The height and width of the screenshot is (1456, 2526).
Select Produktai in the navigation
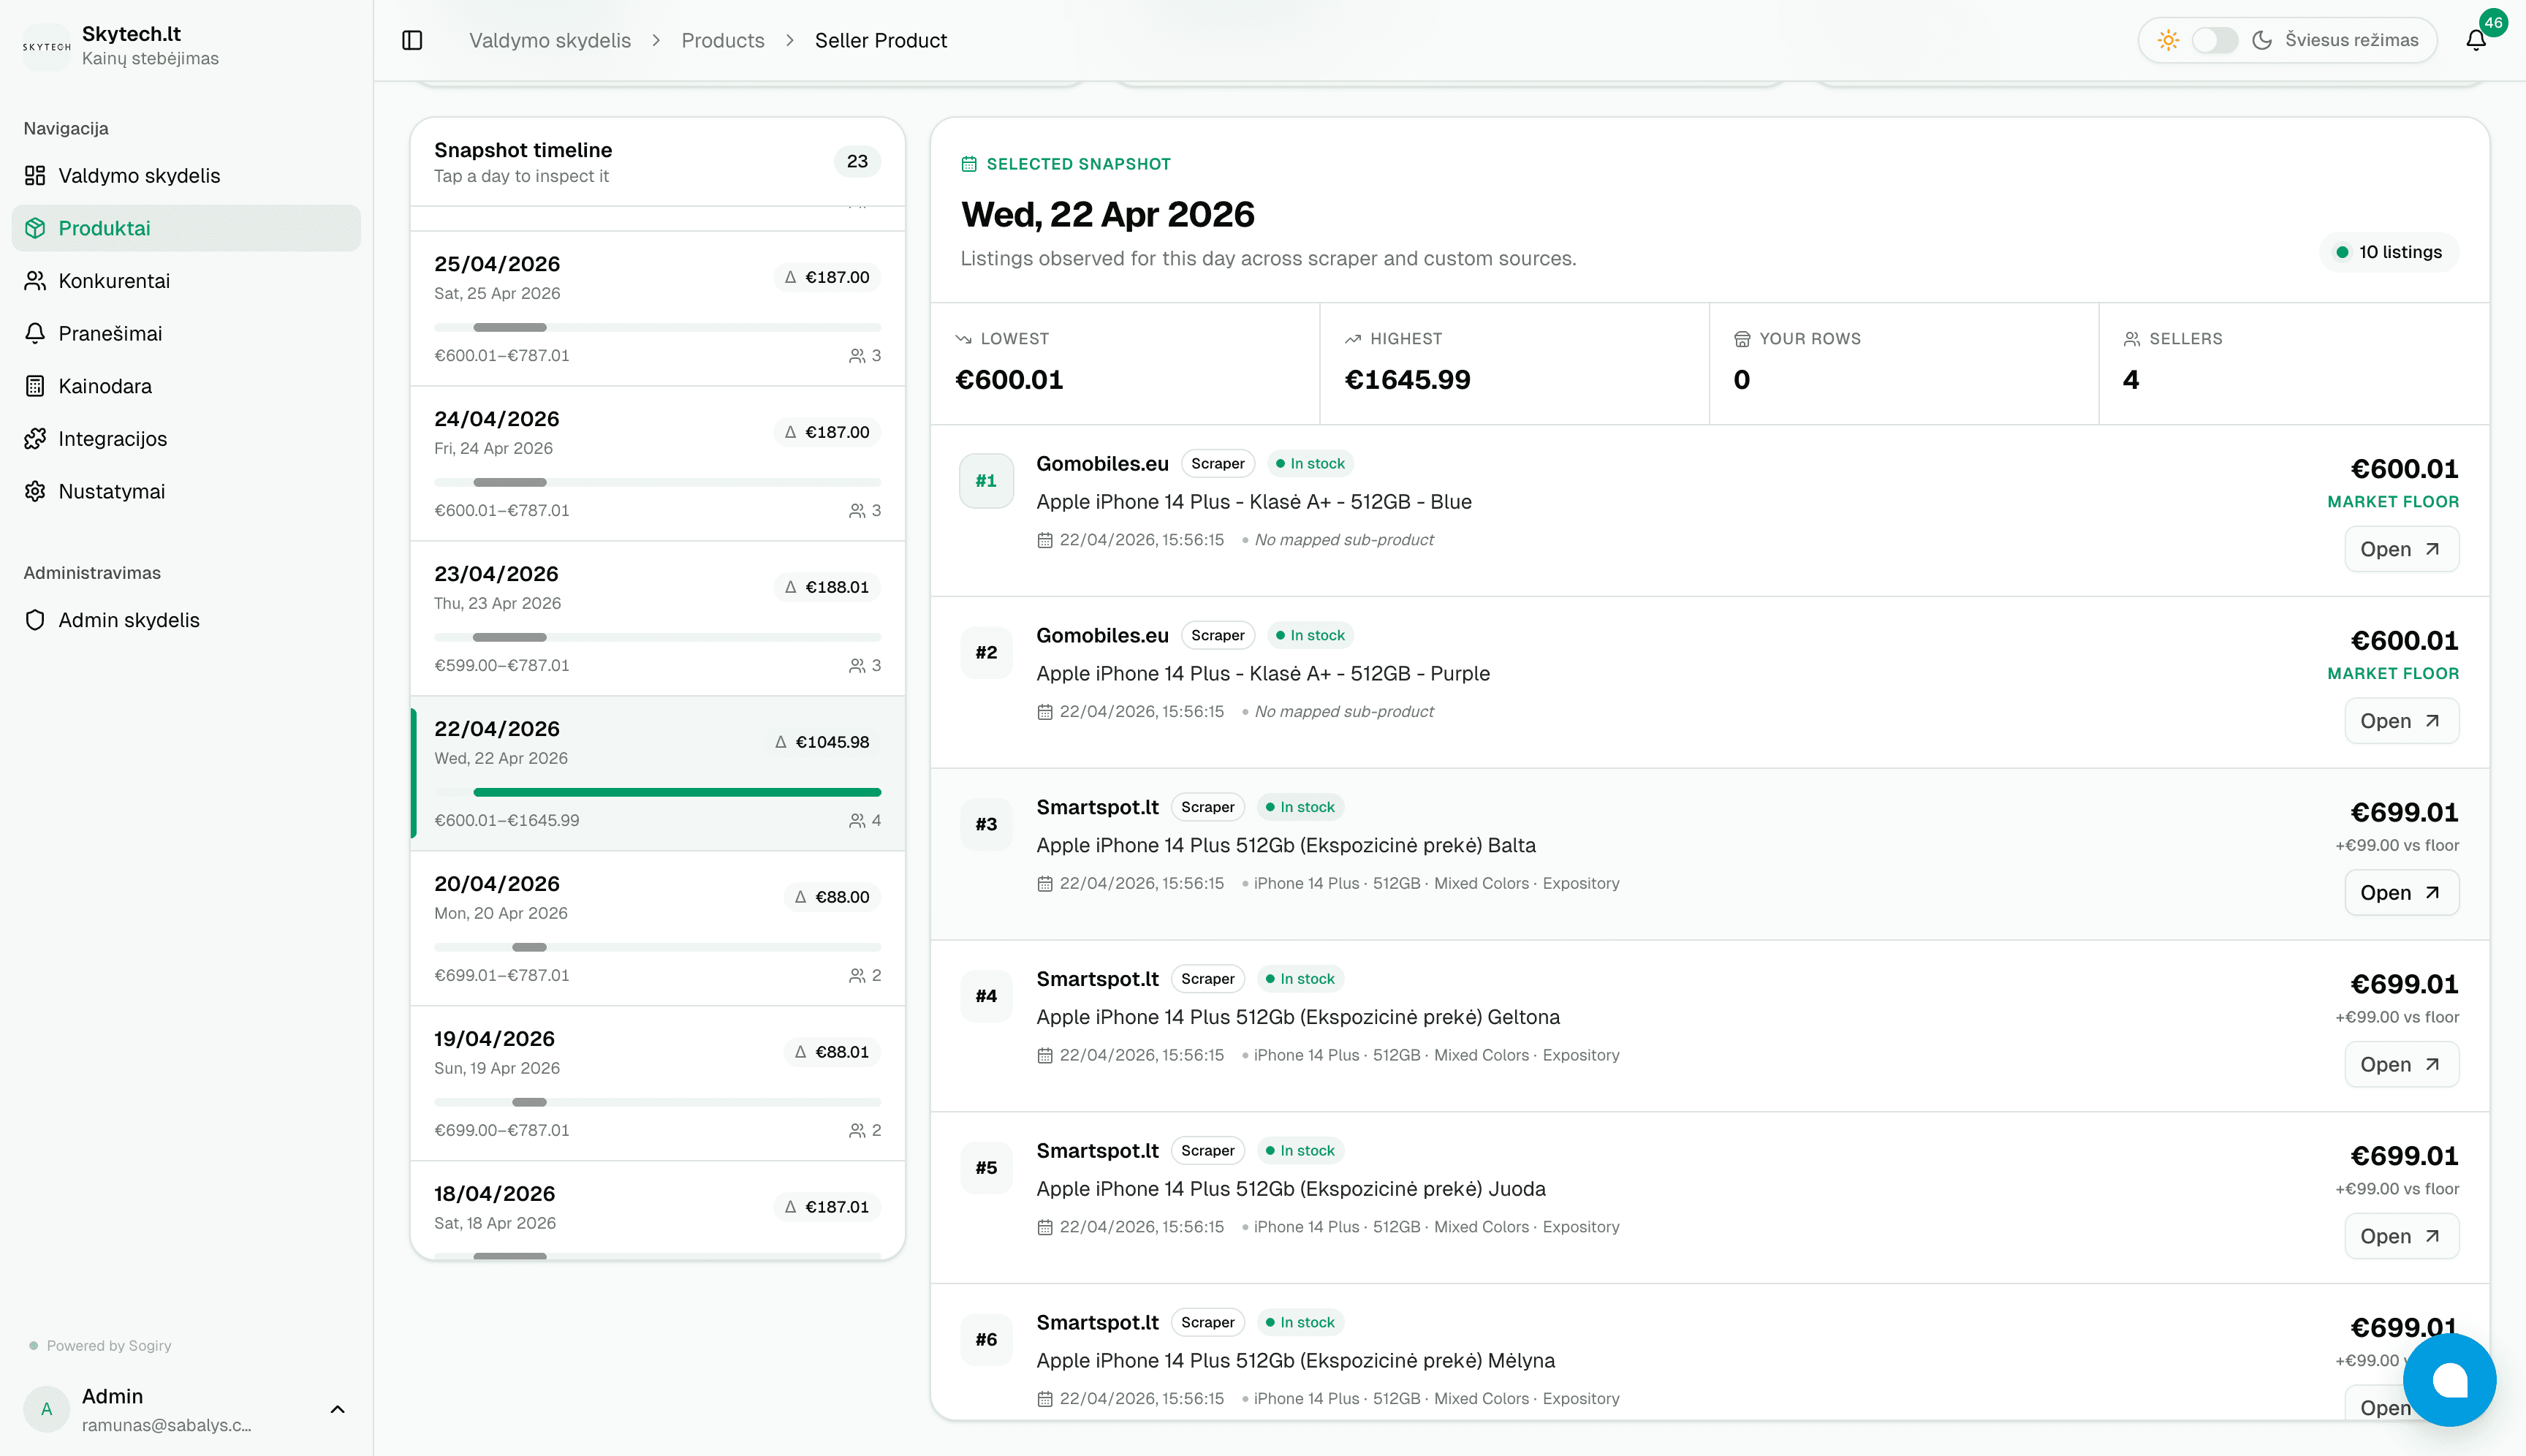coord(186,228)
